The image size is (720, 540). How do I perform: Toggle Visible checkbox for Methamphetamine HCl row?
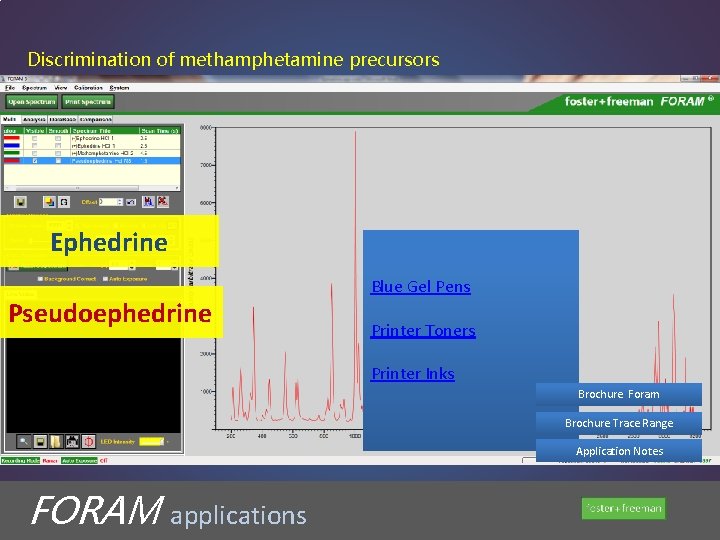(35, 153)
